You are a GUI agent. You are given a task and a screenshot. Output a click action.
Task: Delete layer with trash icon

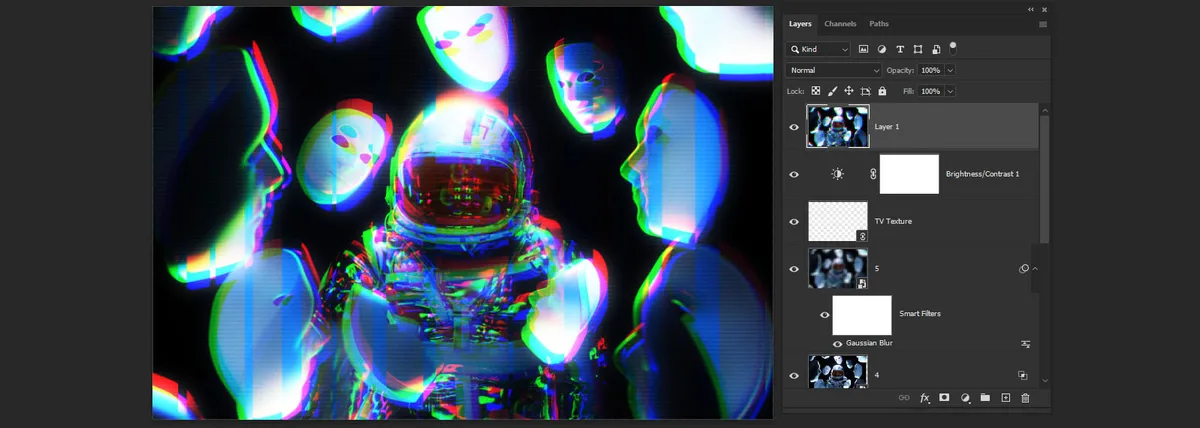(1025, 398)
